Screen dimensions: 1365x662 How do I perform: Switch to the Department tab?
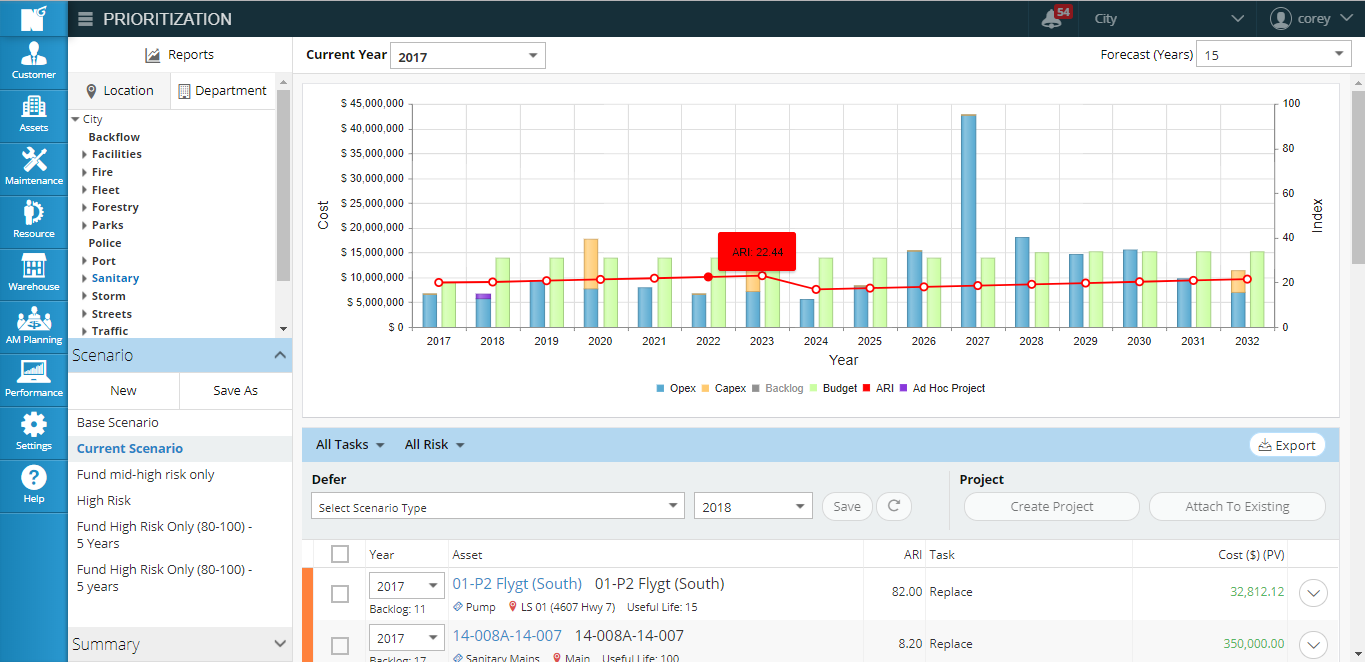[222, 91]
